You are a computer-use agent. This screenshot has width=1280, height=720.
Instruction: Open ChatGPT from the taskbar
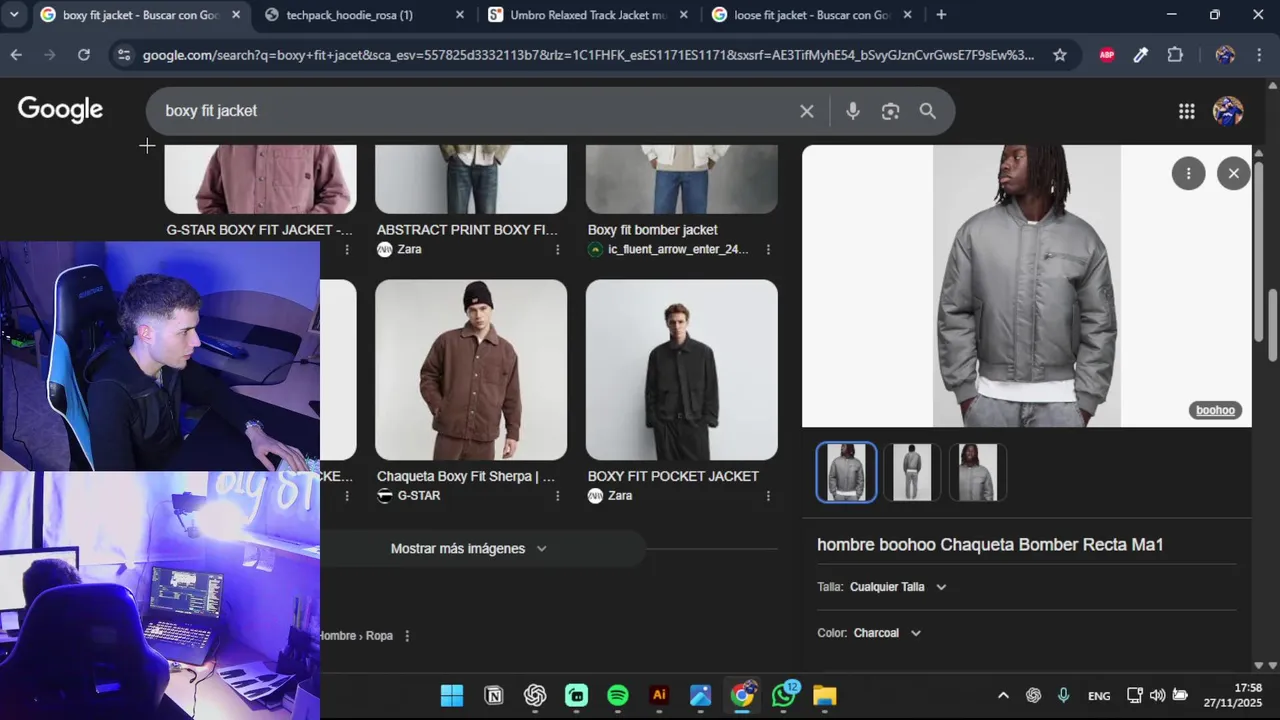(x=535, y=696)
